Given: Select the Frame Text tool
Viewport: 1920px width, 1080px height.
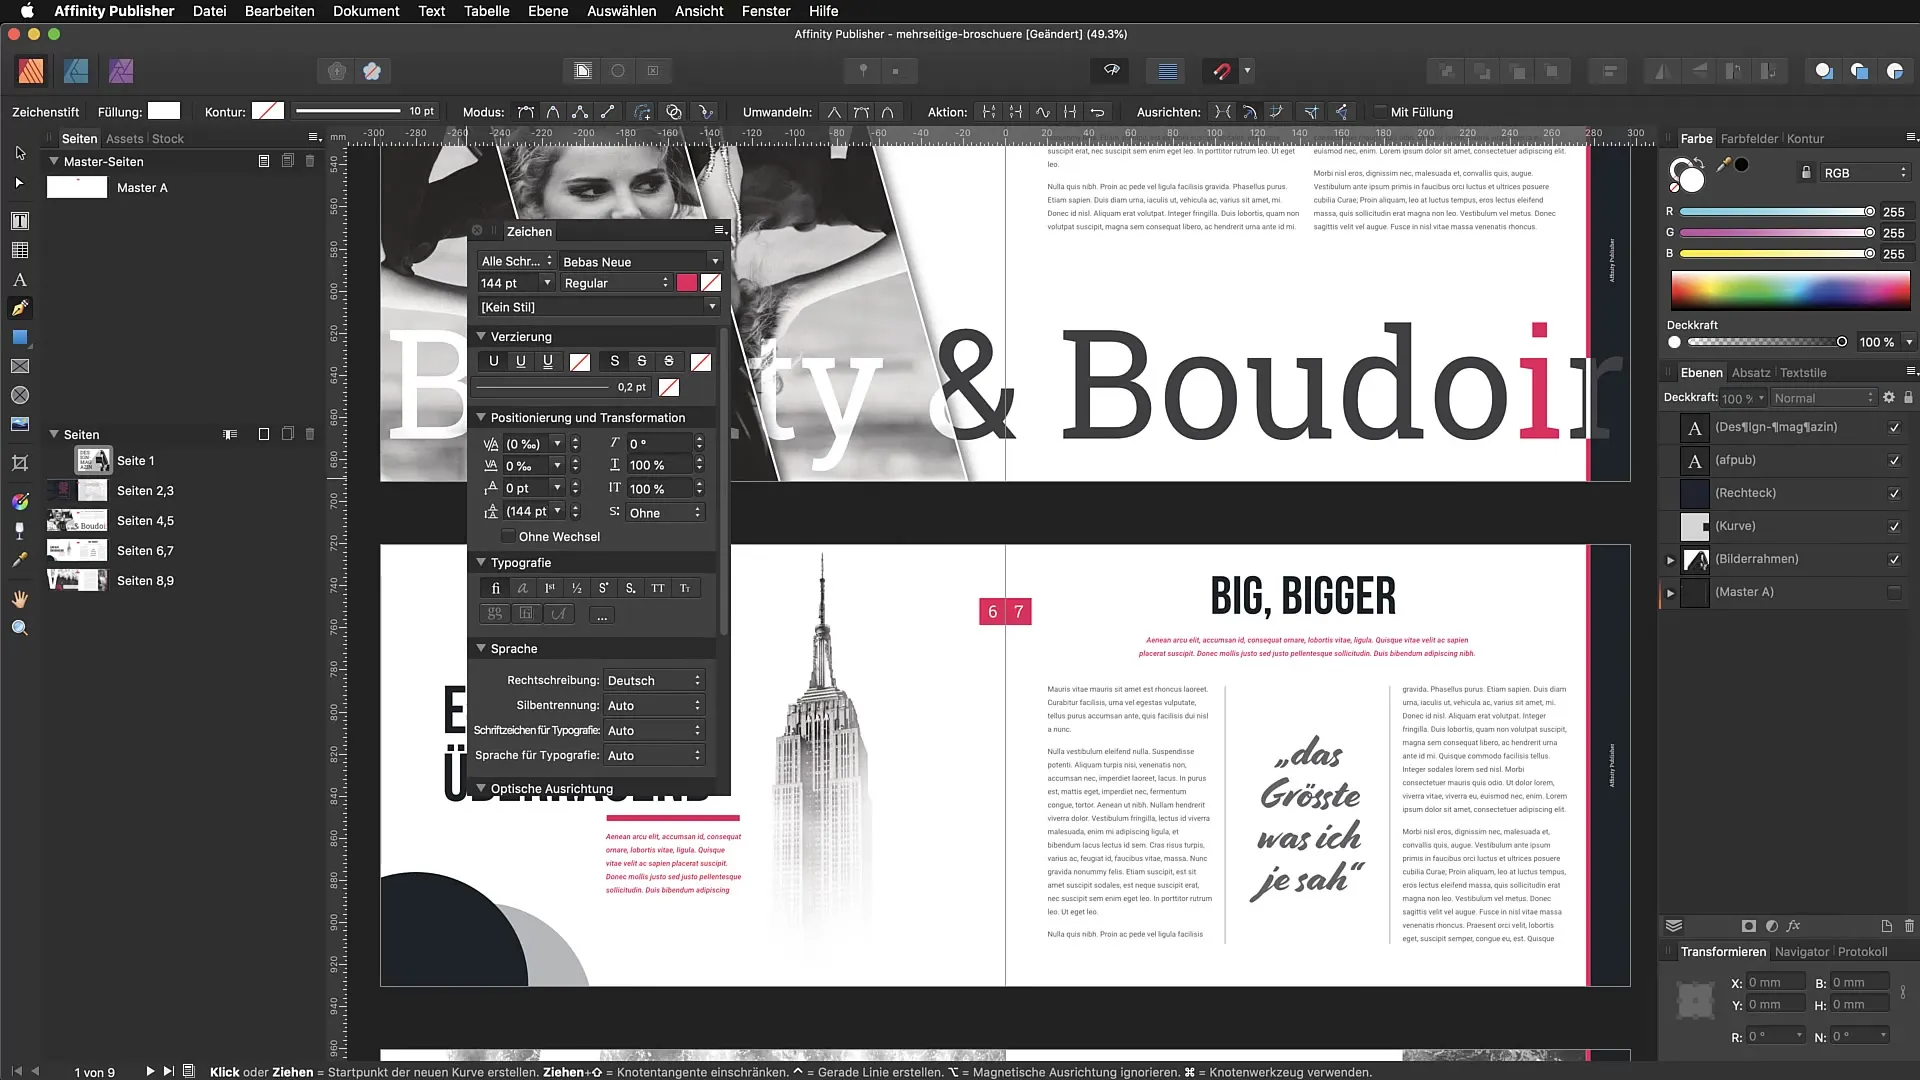Looking at the screenshot, I should [x=20, y=221].
